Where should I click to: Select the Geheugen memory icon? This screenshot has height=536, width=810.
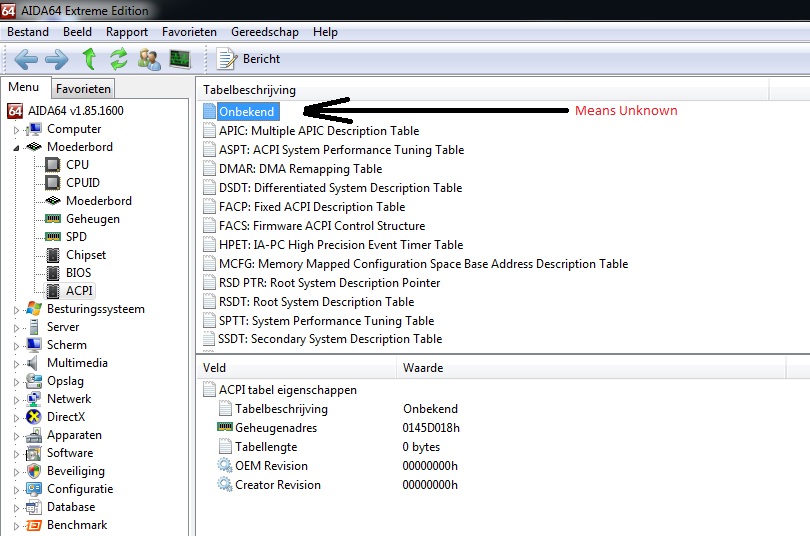point(53,219)
